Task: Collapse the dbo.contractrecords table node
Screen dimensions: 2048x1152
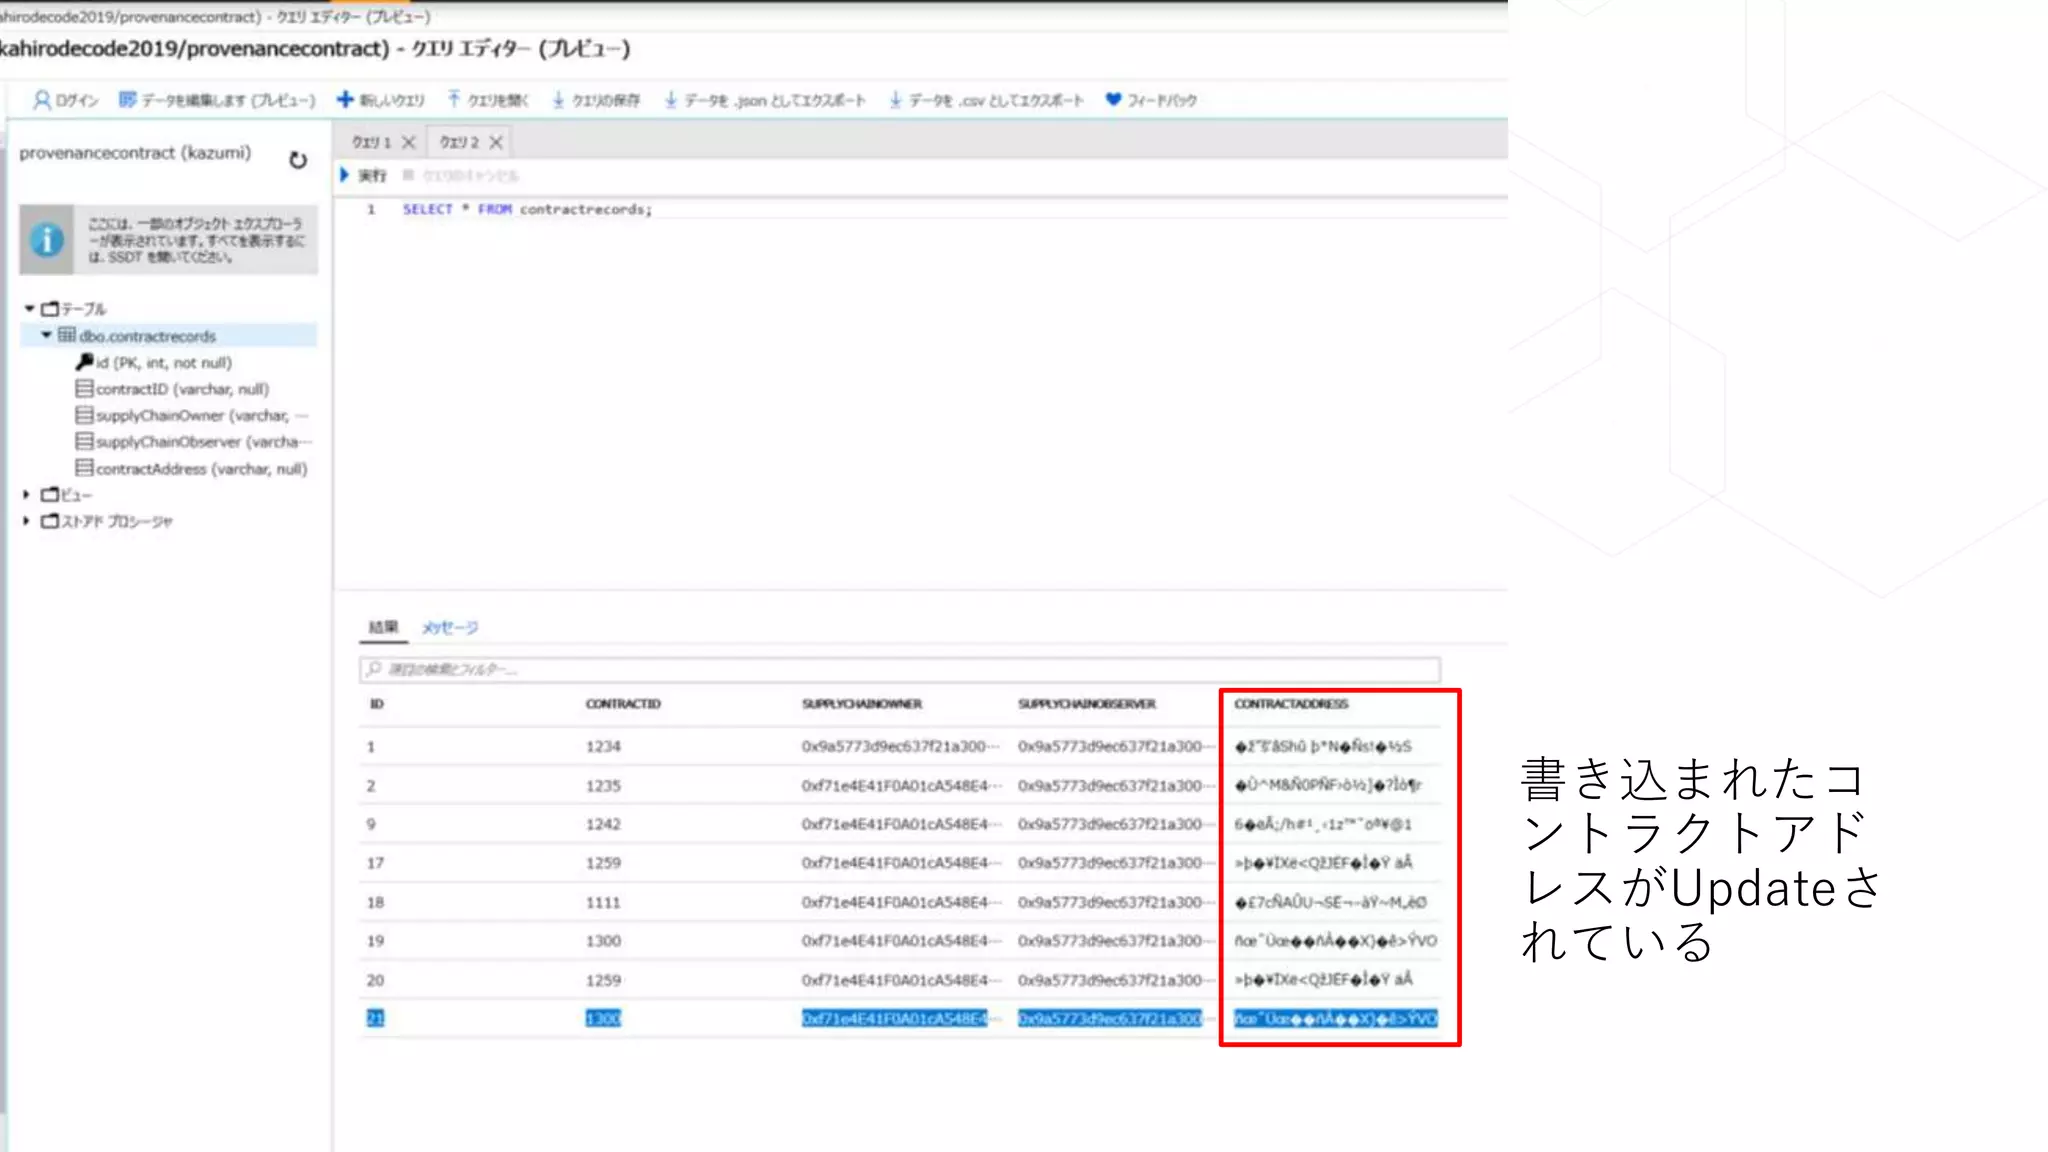Action: [x=46, y=335]
